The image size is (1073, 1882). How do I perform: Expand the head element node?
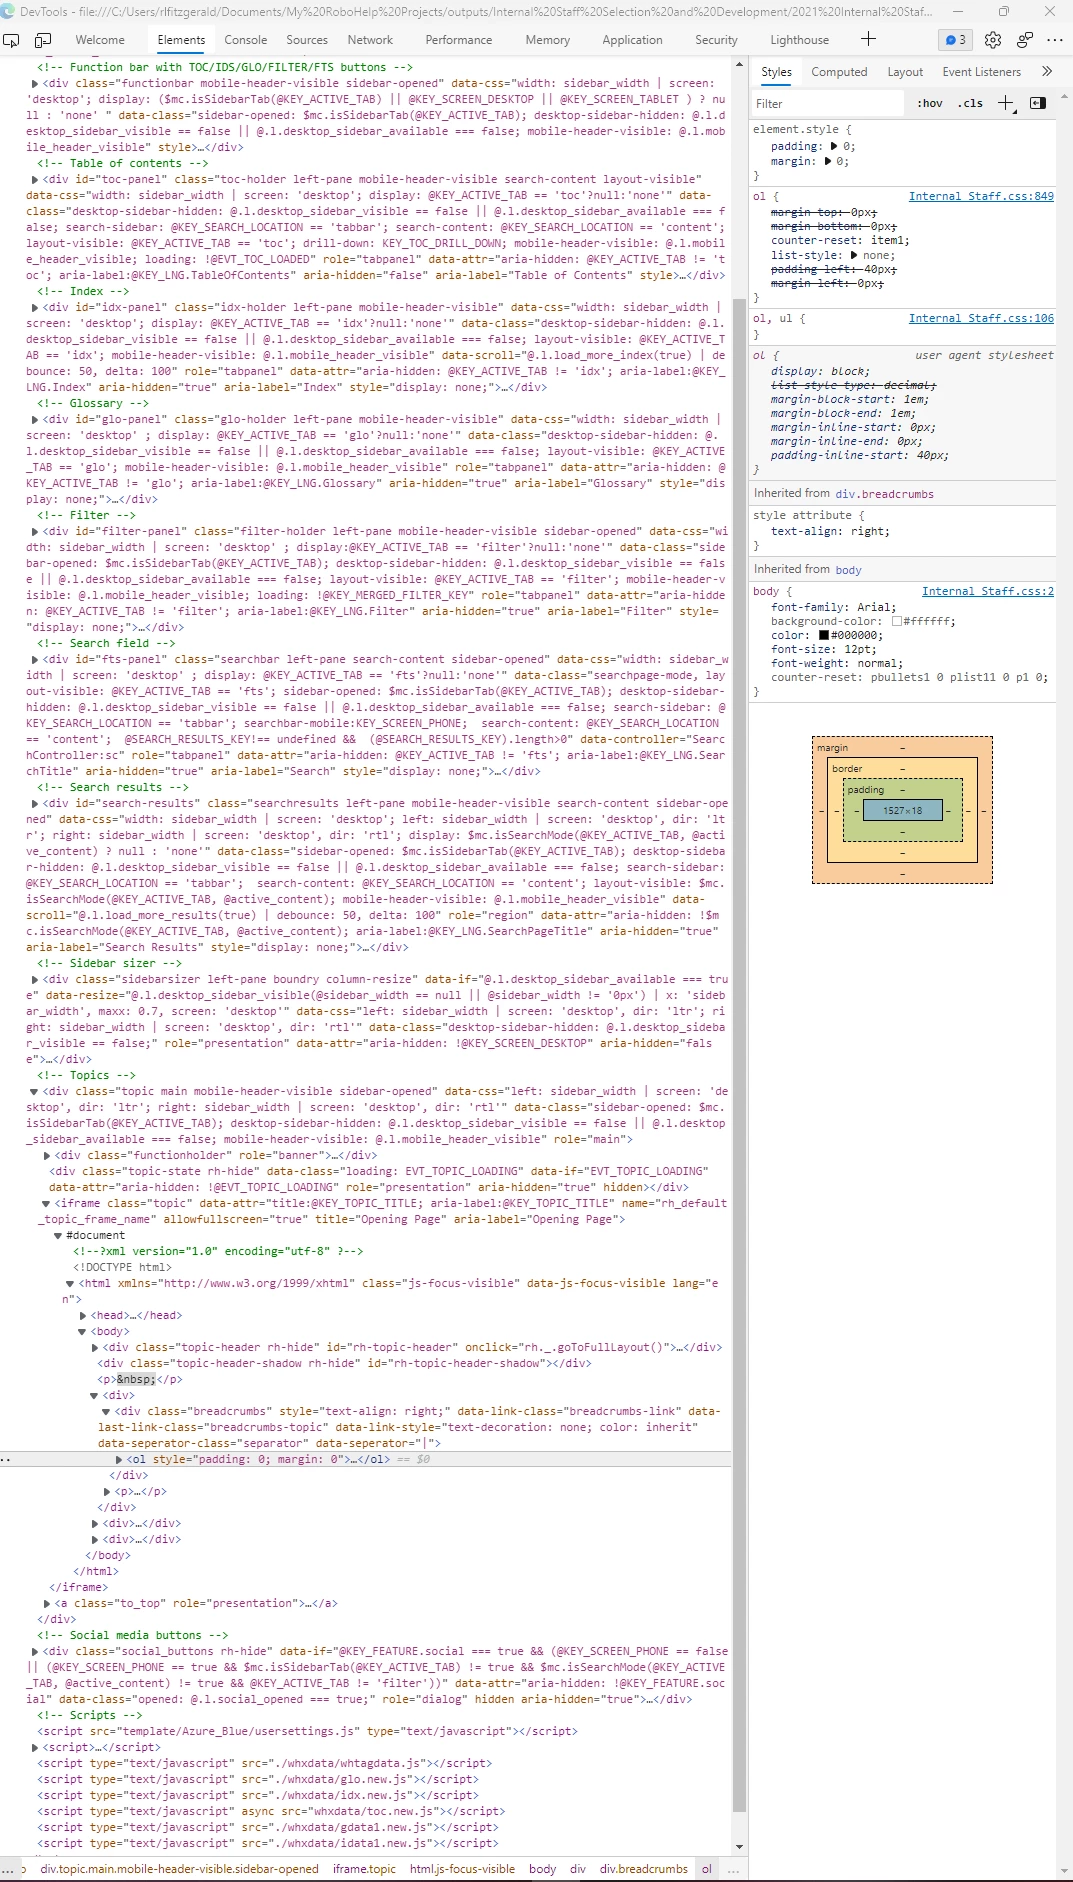click(82, 1316)
